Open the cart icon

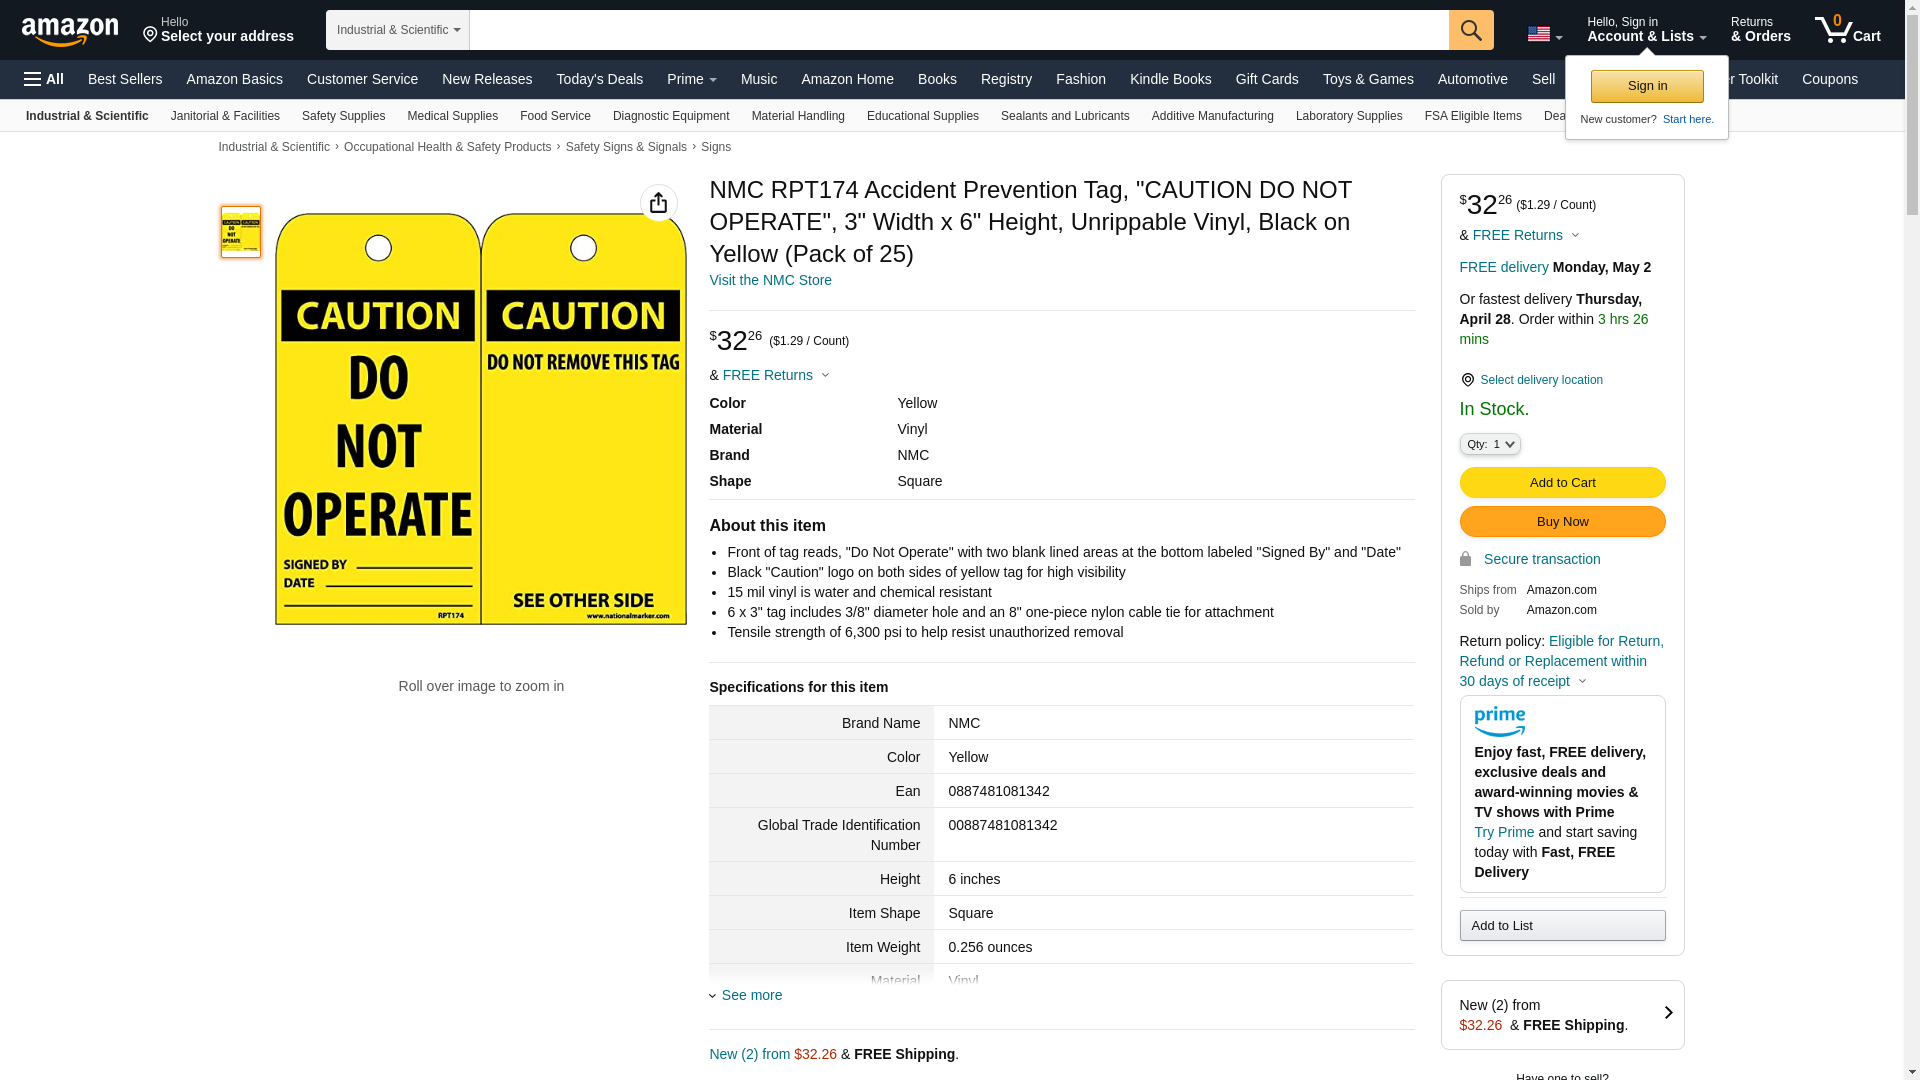(1847, 30)
